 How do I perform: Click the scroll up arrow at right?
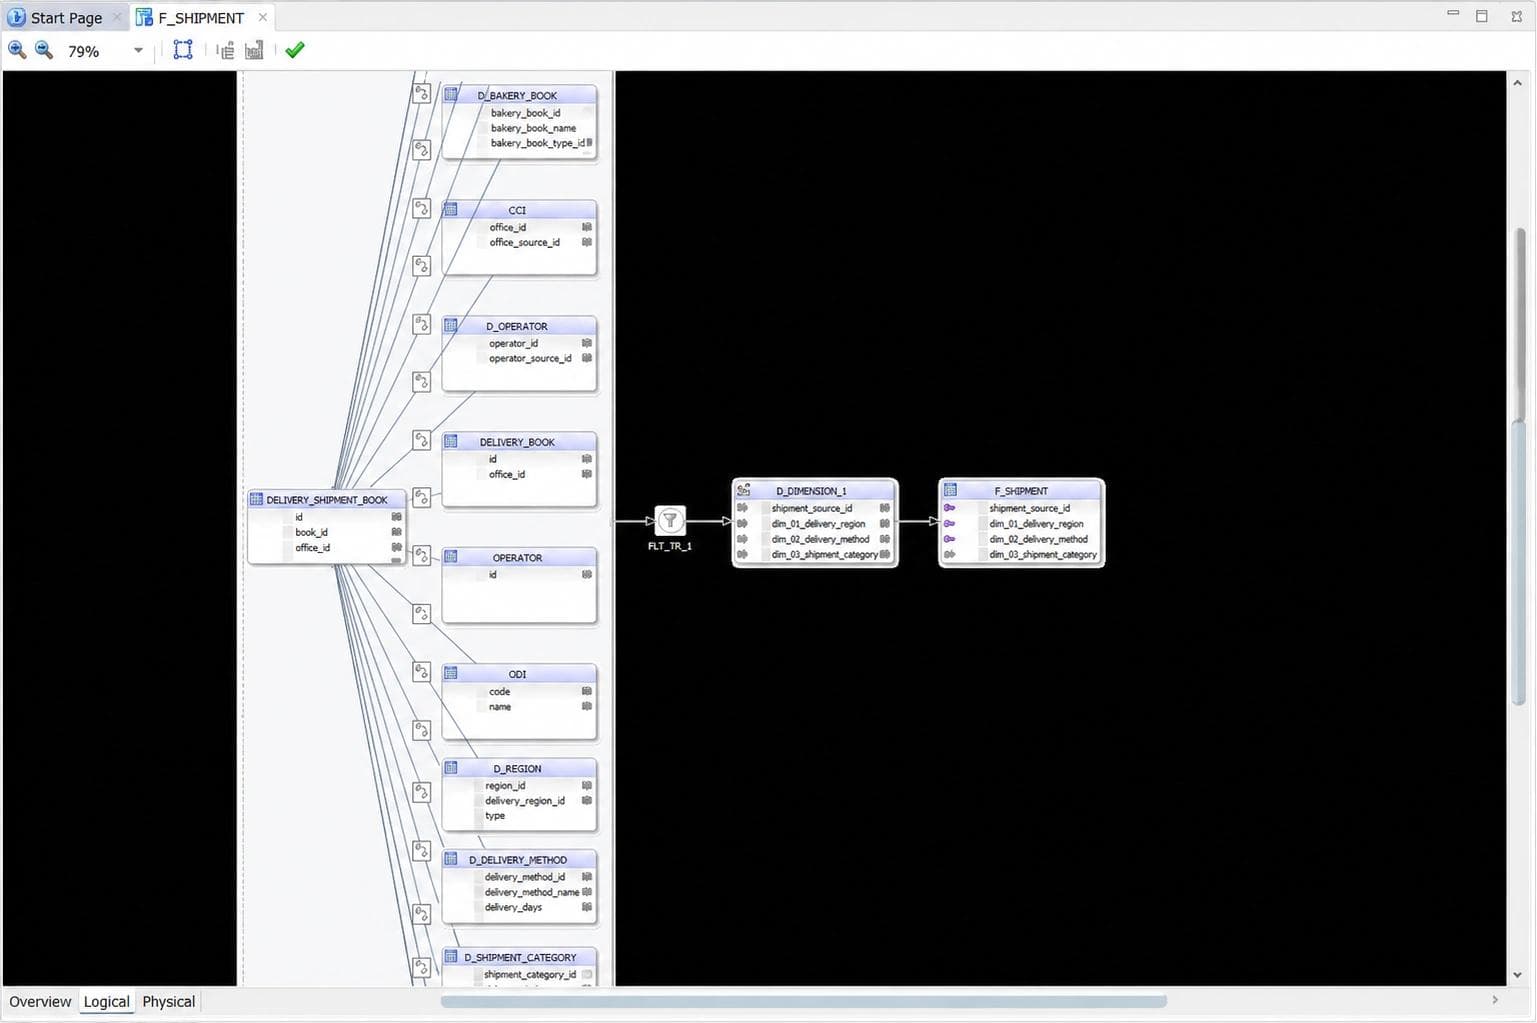tap(1518, 83)
